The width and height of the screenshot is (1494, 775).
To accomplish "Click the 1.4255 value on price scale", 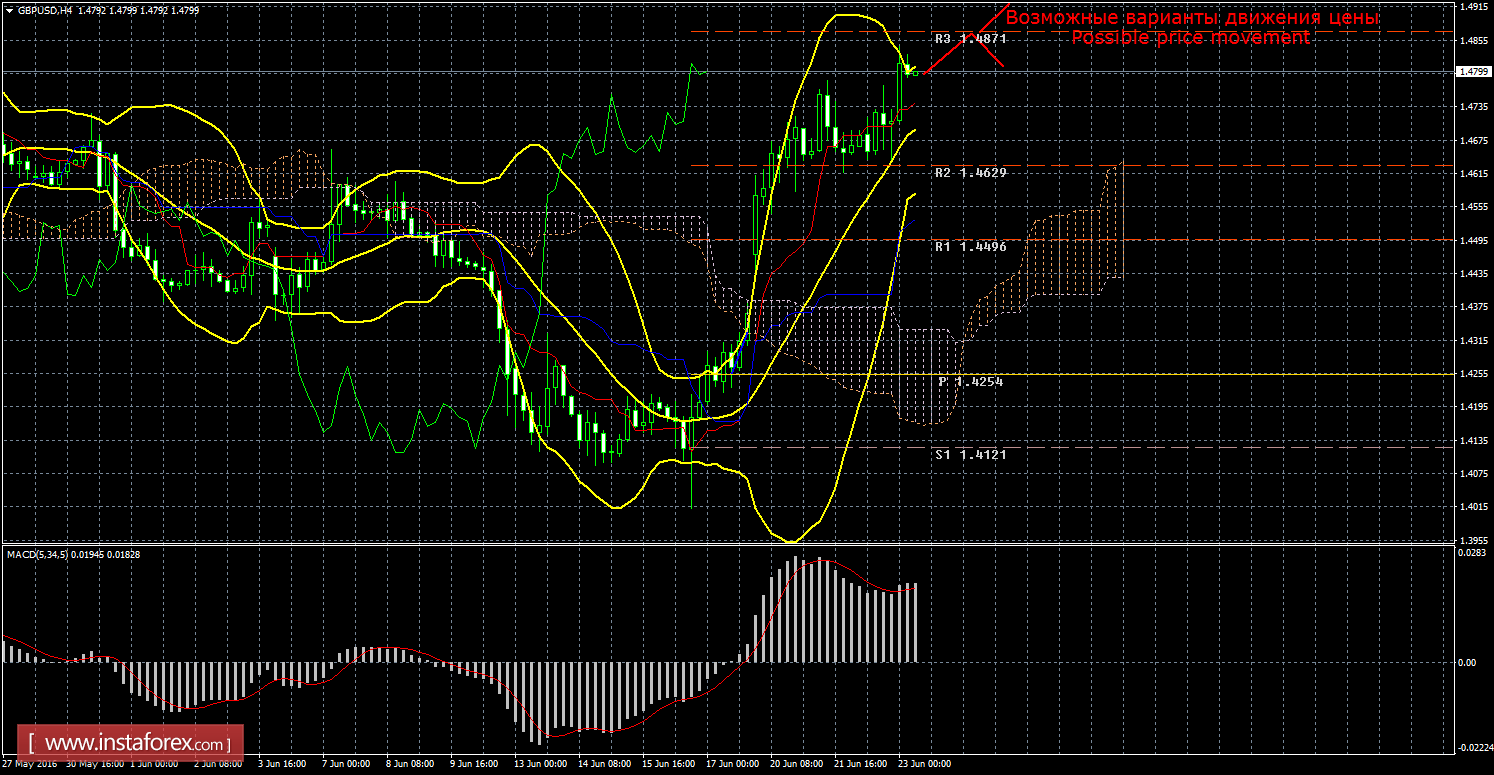I will click(1472, 373).
